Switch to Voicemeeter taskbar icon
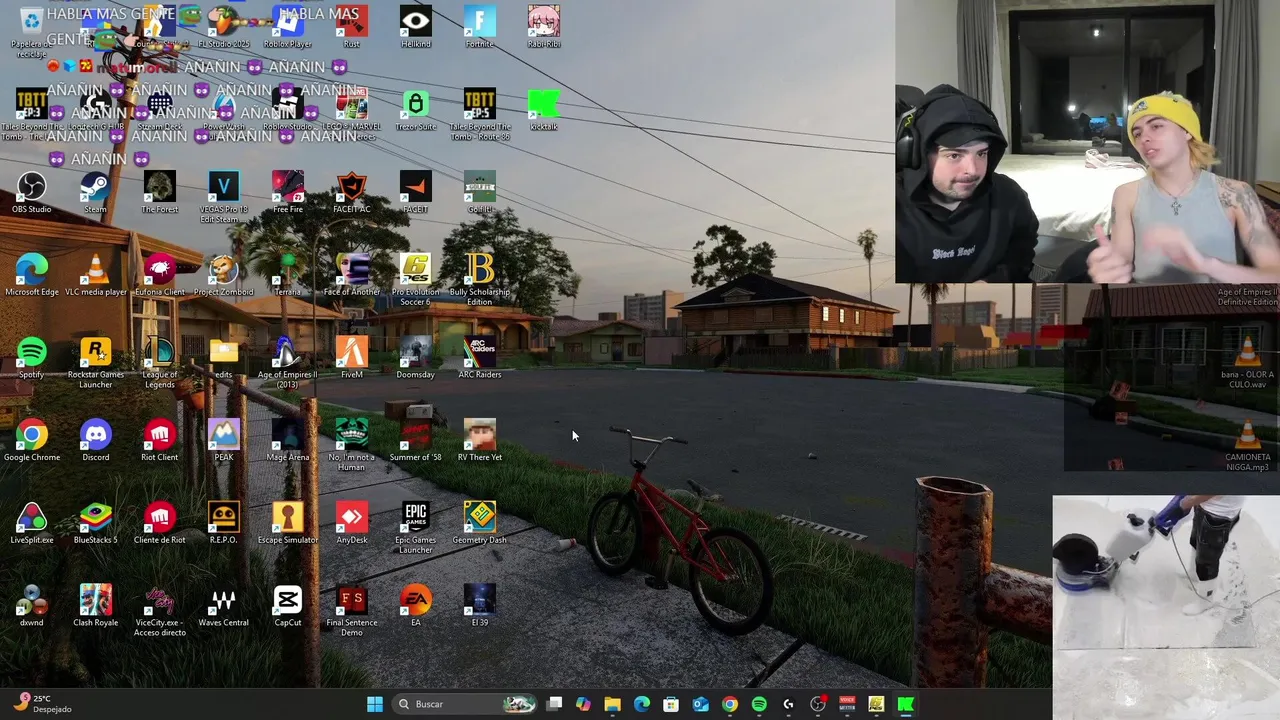The width and height of the screenshot is (1280, 720). (x=847, y=704)
